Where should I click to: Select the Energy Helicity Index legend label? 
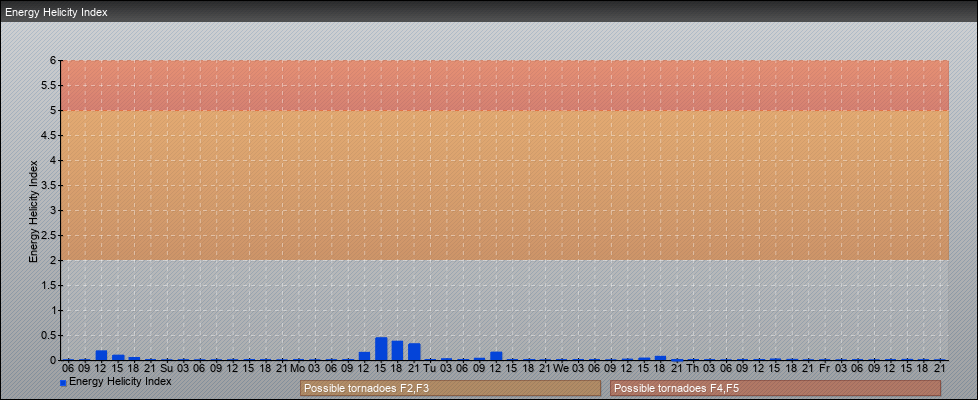[120, 381]
